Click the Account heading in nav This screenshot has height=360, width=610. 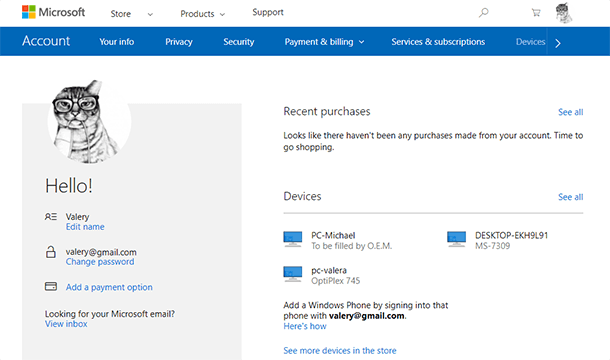[x=46, y=41]
